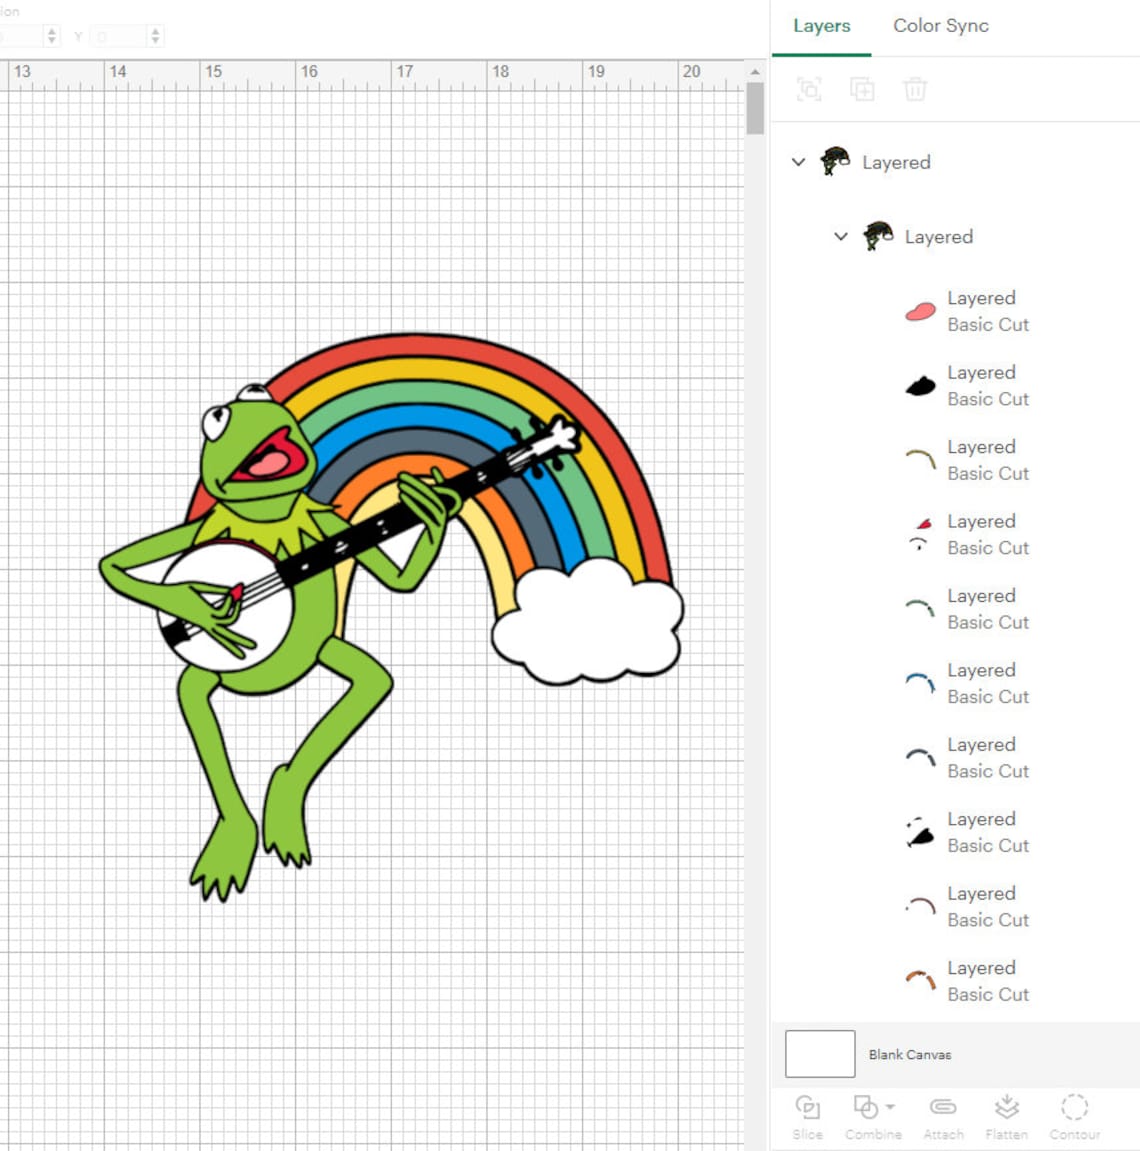Select the olive yellow arc layer
The image size is (1140, 1151).
920,460
